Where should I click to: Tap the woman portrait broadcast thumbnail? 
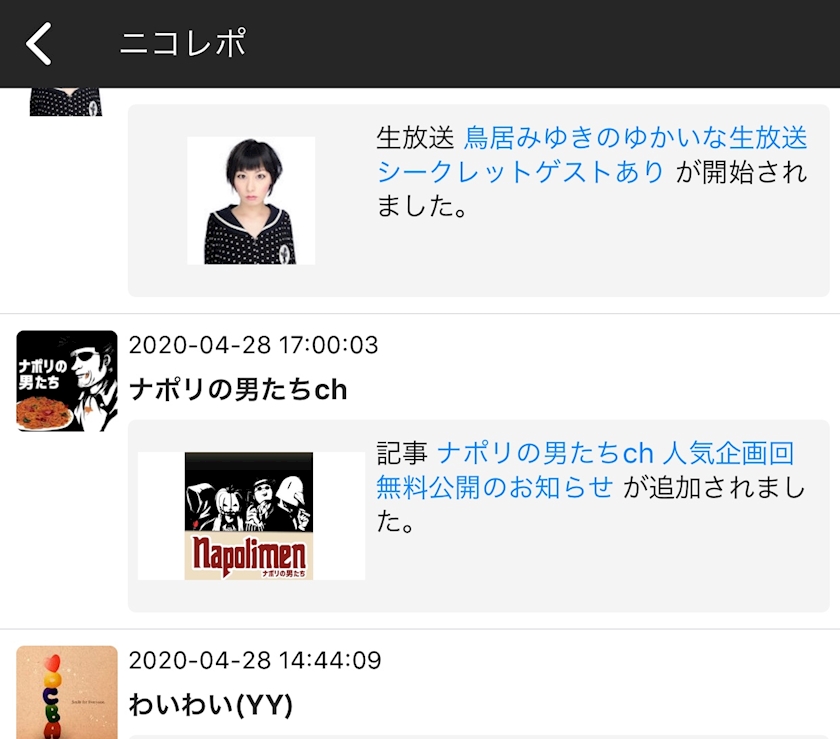point(251,200)
